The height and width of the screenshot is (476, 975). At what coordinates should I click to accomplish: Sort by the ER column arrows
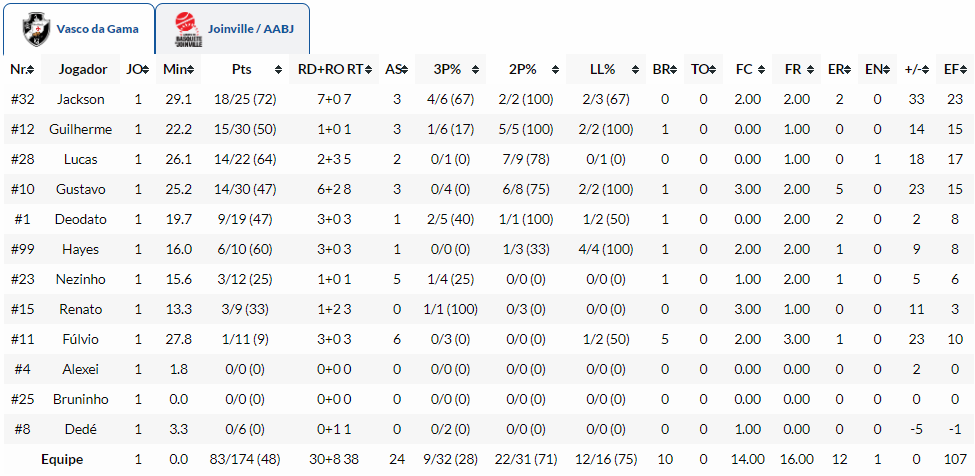click(845, 69)
